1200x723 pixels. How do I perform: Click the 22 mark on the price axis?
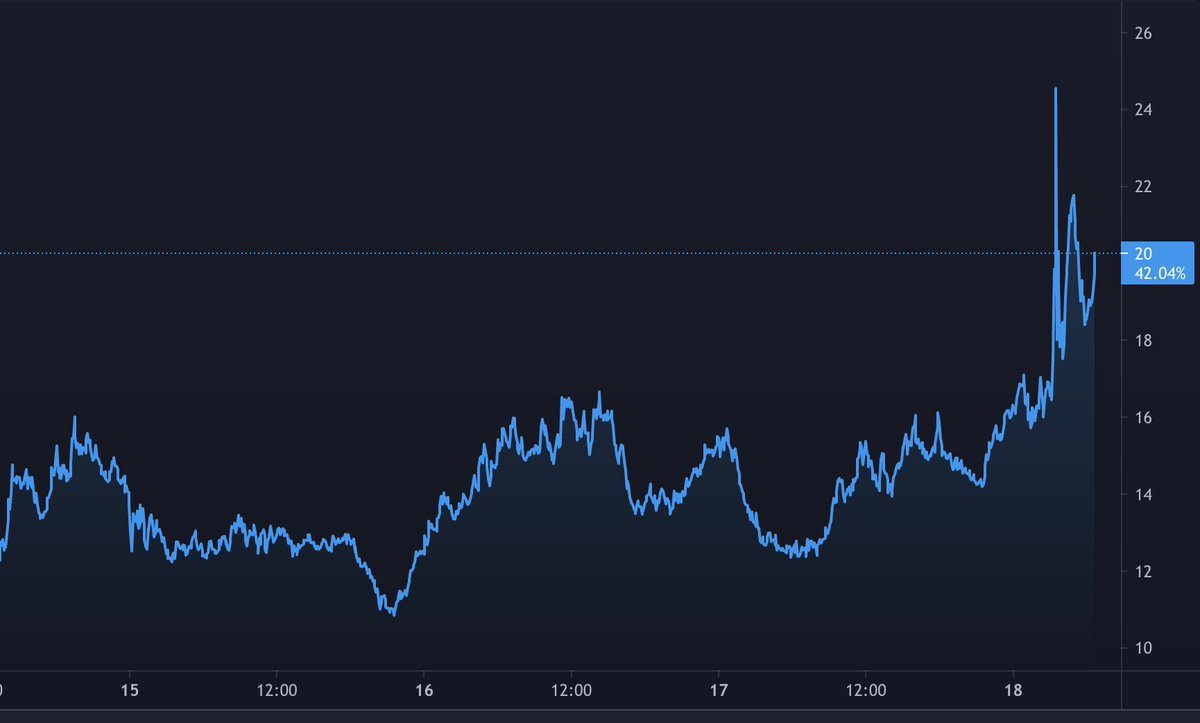tap(1144, 187)
